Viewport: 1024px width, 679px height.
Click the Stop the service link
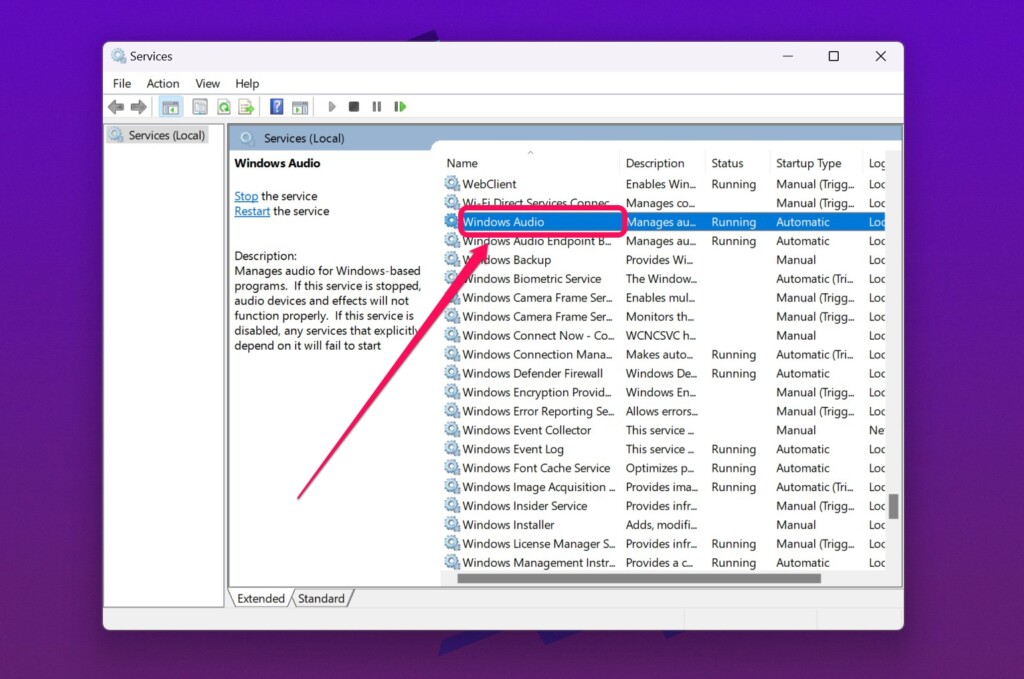click(246, 196)
